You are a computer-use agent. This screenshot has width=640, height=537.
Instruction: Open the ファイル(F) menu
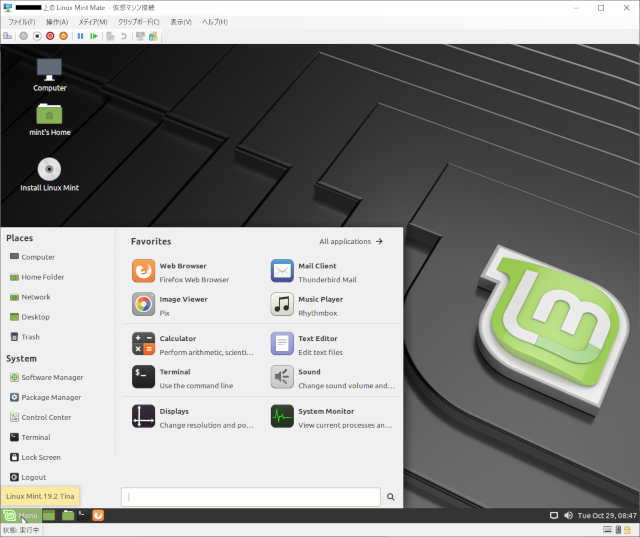(22, 22)
